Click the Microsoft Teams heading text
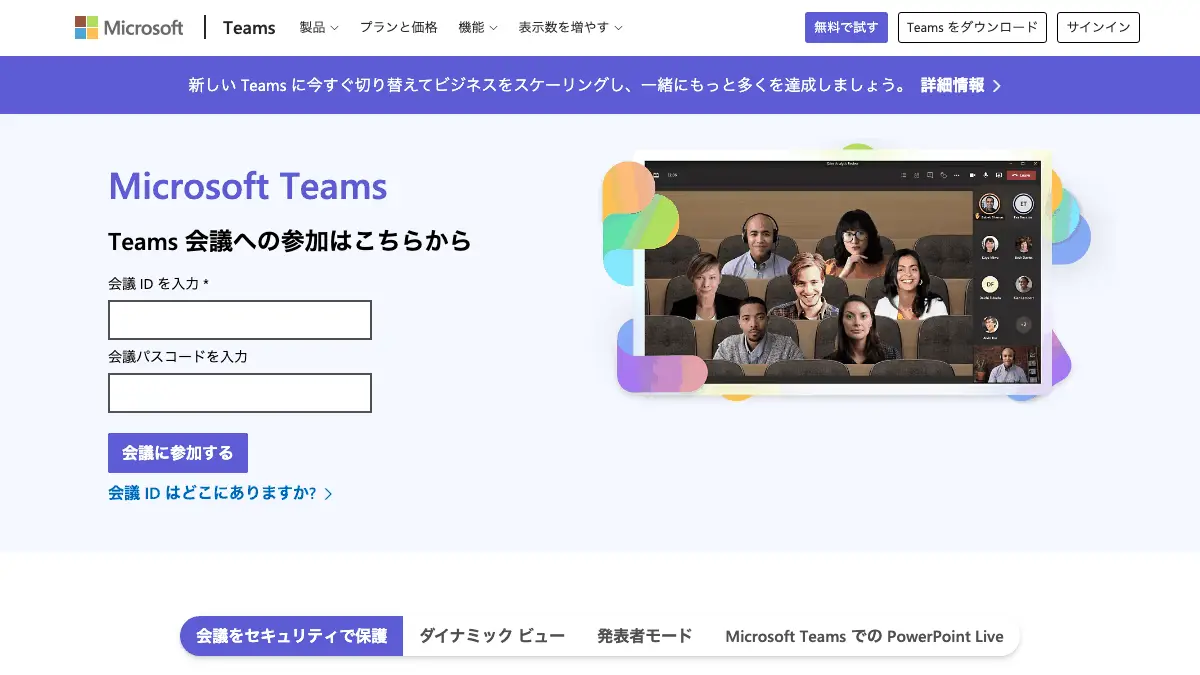 coord(248,186)
